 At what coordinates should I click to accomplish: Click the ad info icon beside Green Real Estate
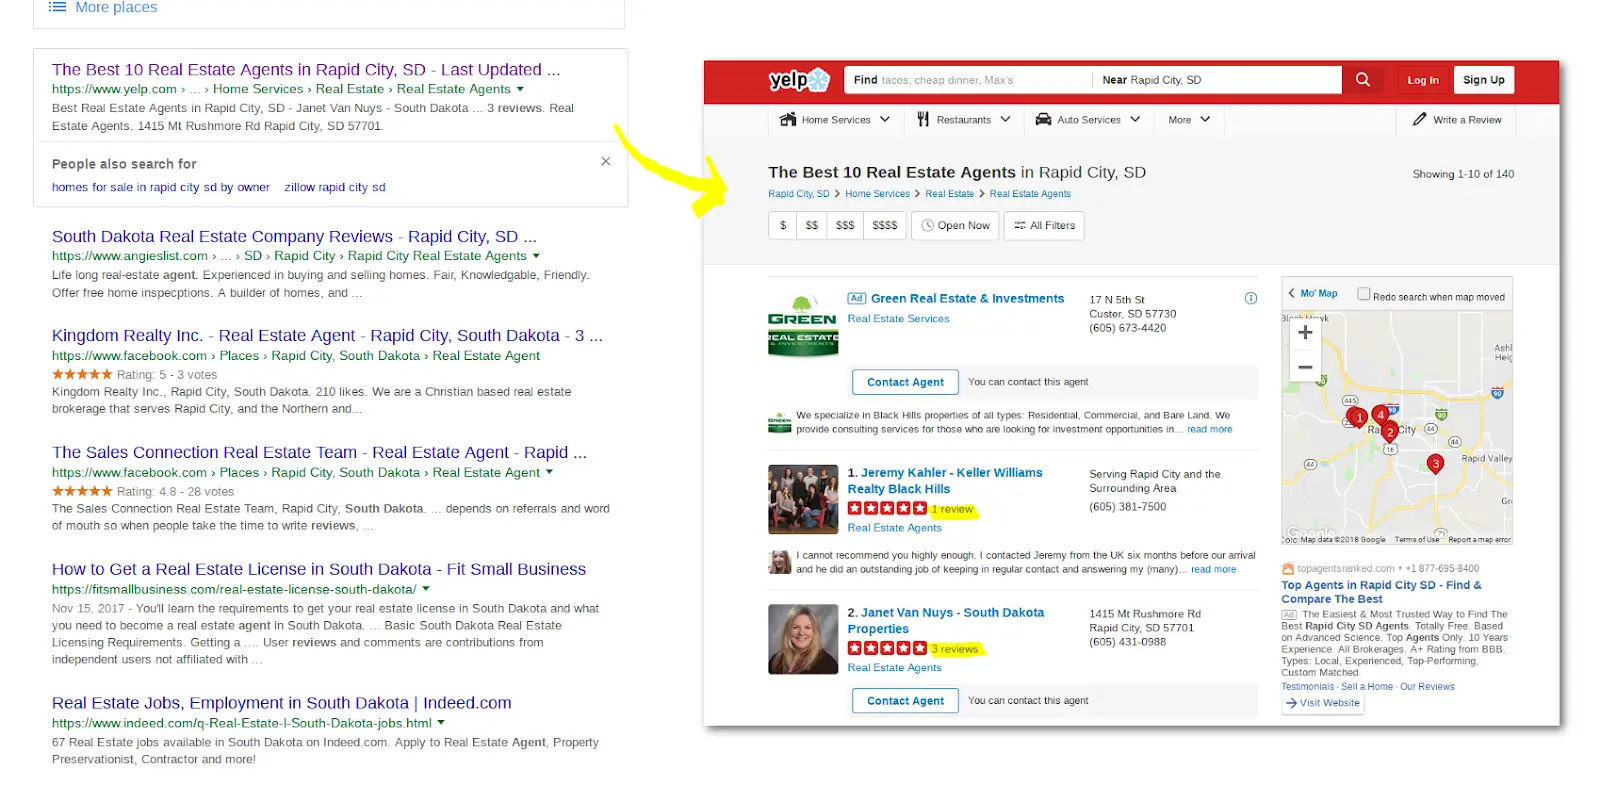point(1250,298)
